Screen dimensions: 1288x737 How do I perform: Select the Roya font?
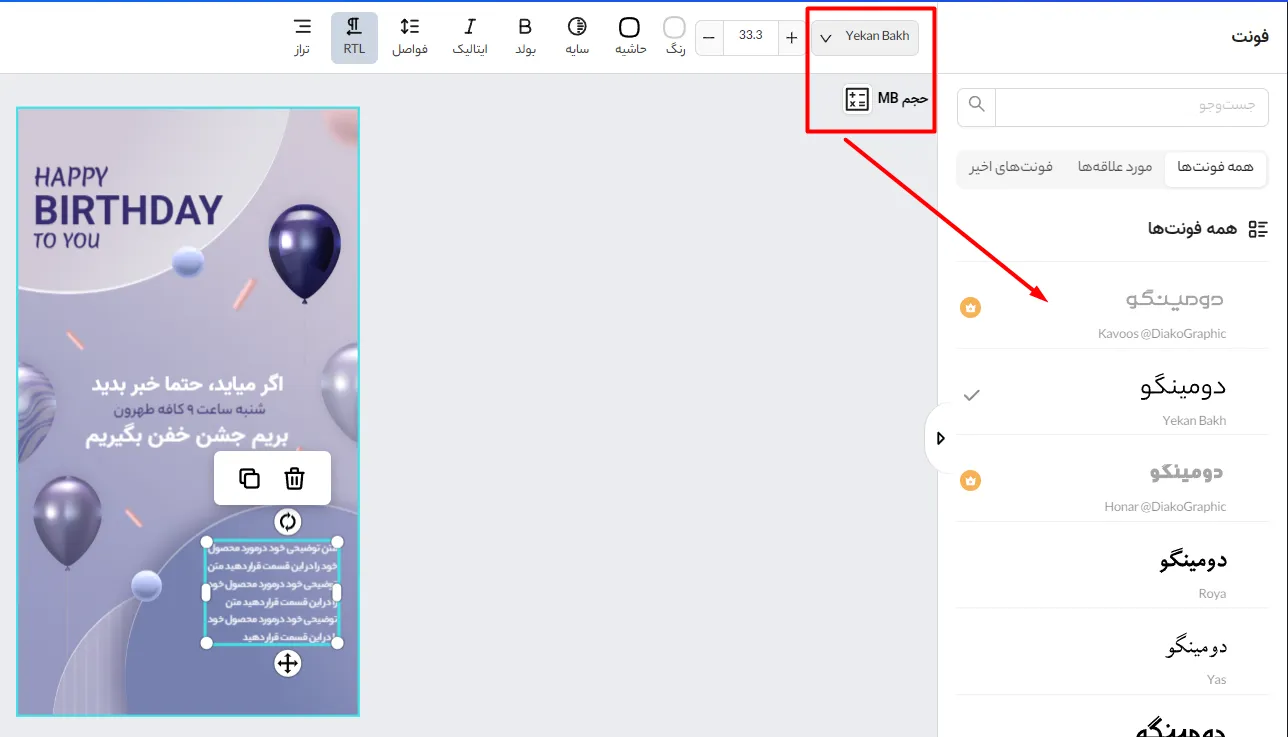tap(1112, 568)
